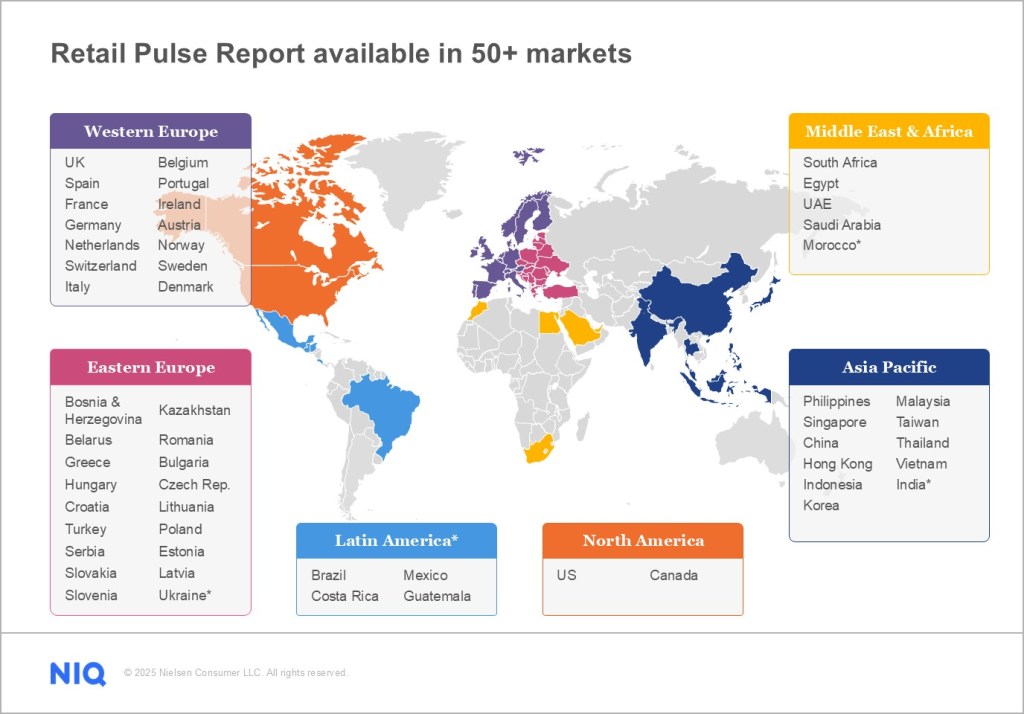The image size is (1024, 714).
Task: Click Romania entry
Action: pos(186,440)
